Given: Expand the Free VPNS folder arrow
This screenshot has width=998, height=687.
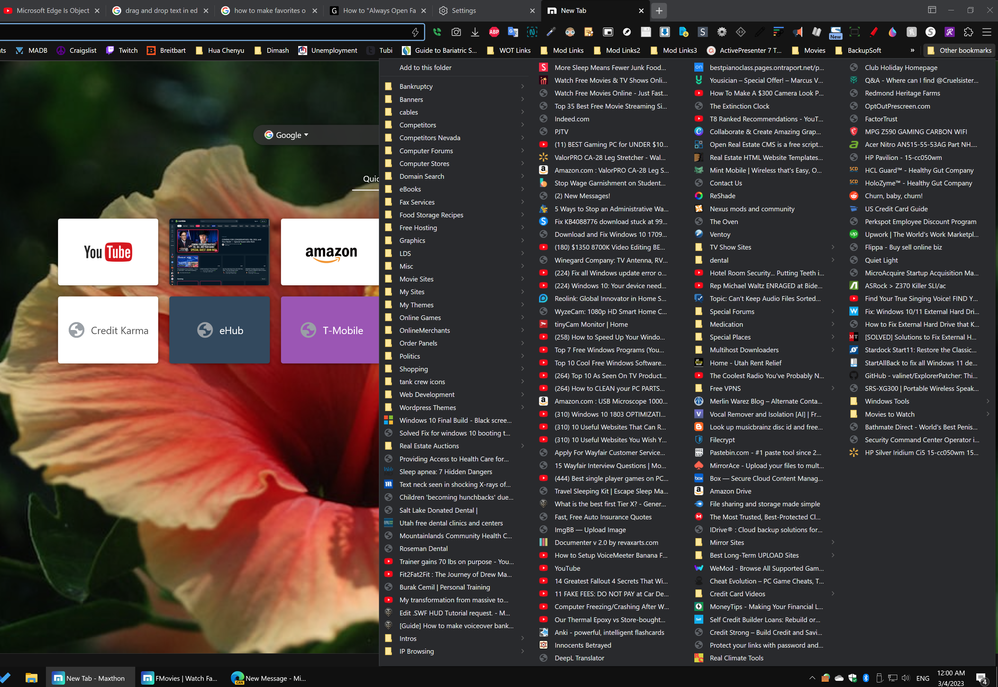Looking at the screenshot, I should tap(833, 388).
